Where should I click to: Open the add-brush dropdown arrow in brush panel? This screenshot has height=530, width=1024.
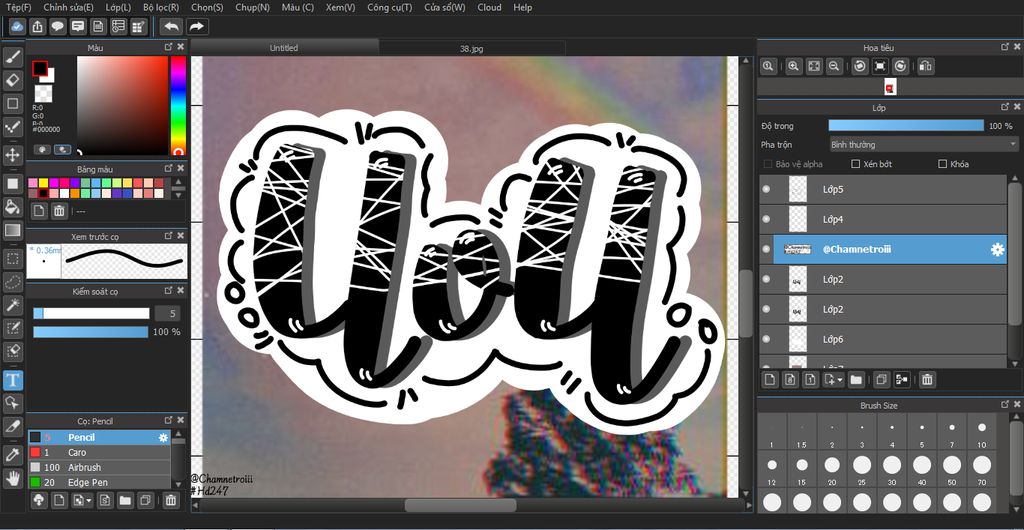pos(89,501)
